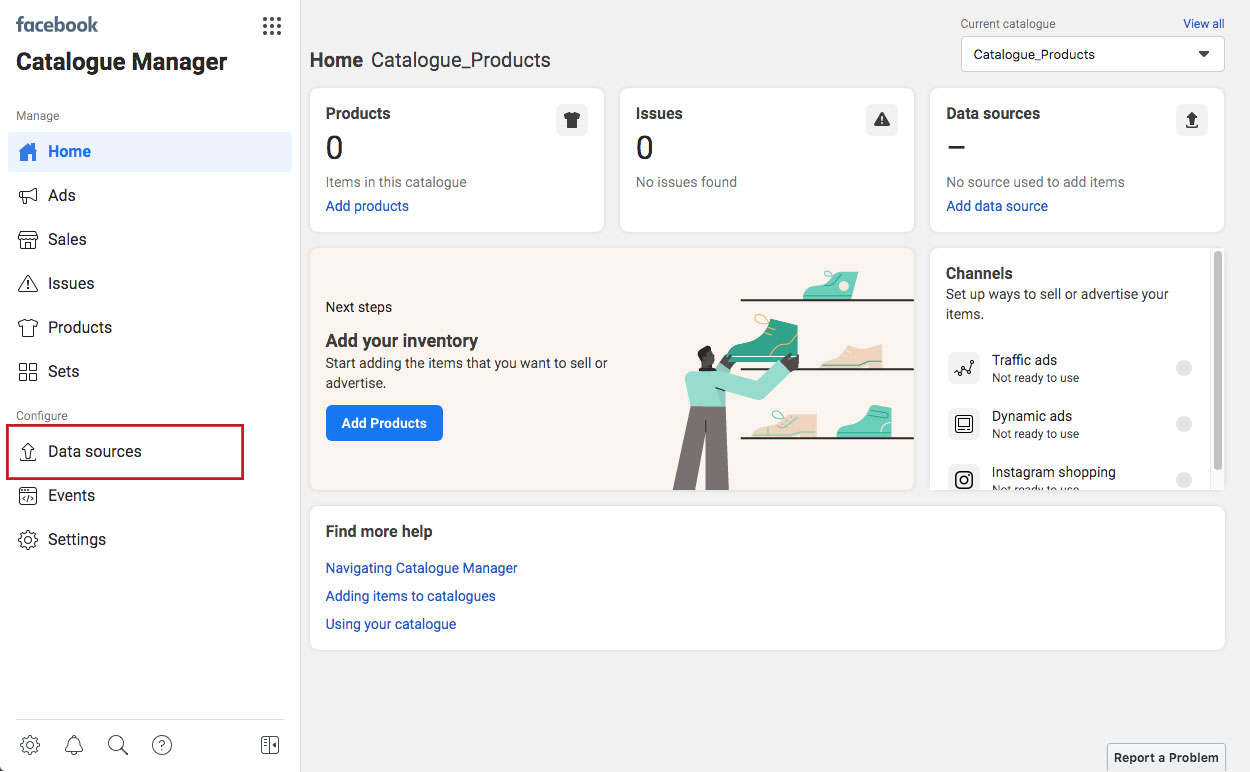Go to Home in the sidebar
Viewport: 1250px width, 772px height.
tap(150, 152)
